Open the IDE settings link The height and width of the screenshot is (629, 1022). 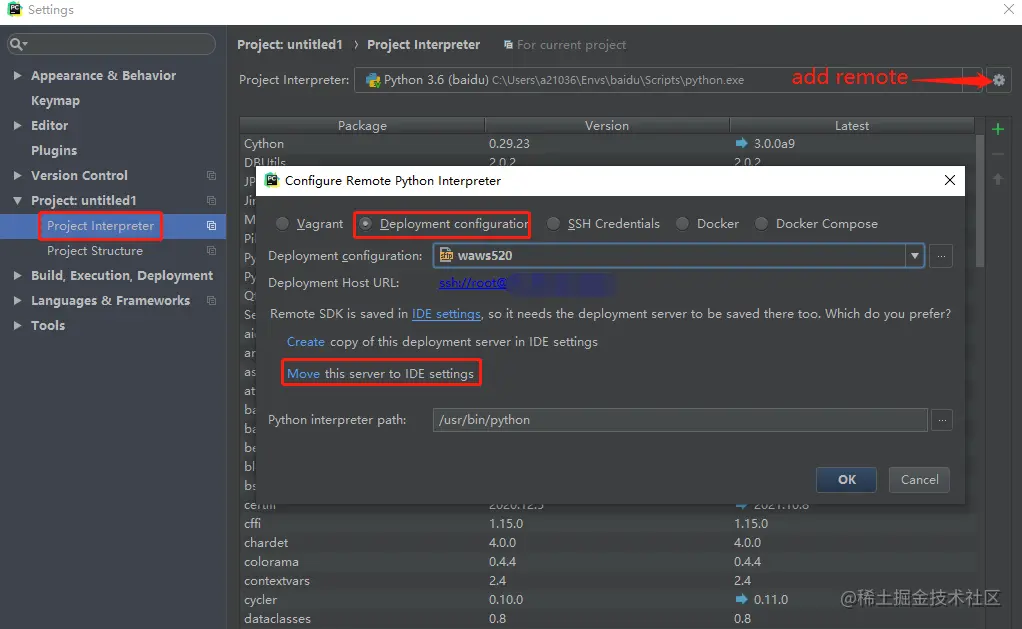coord(446,314)
